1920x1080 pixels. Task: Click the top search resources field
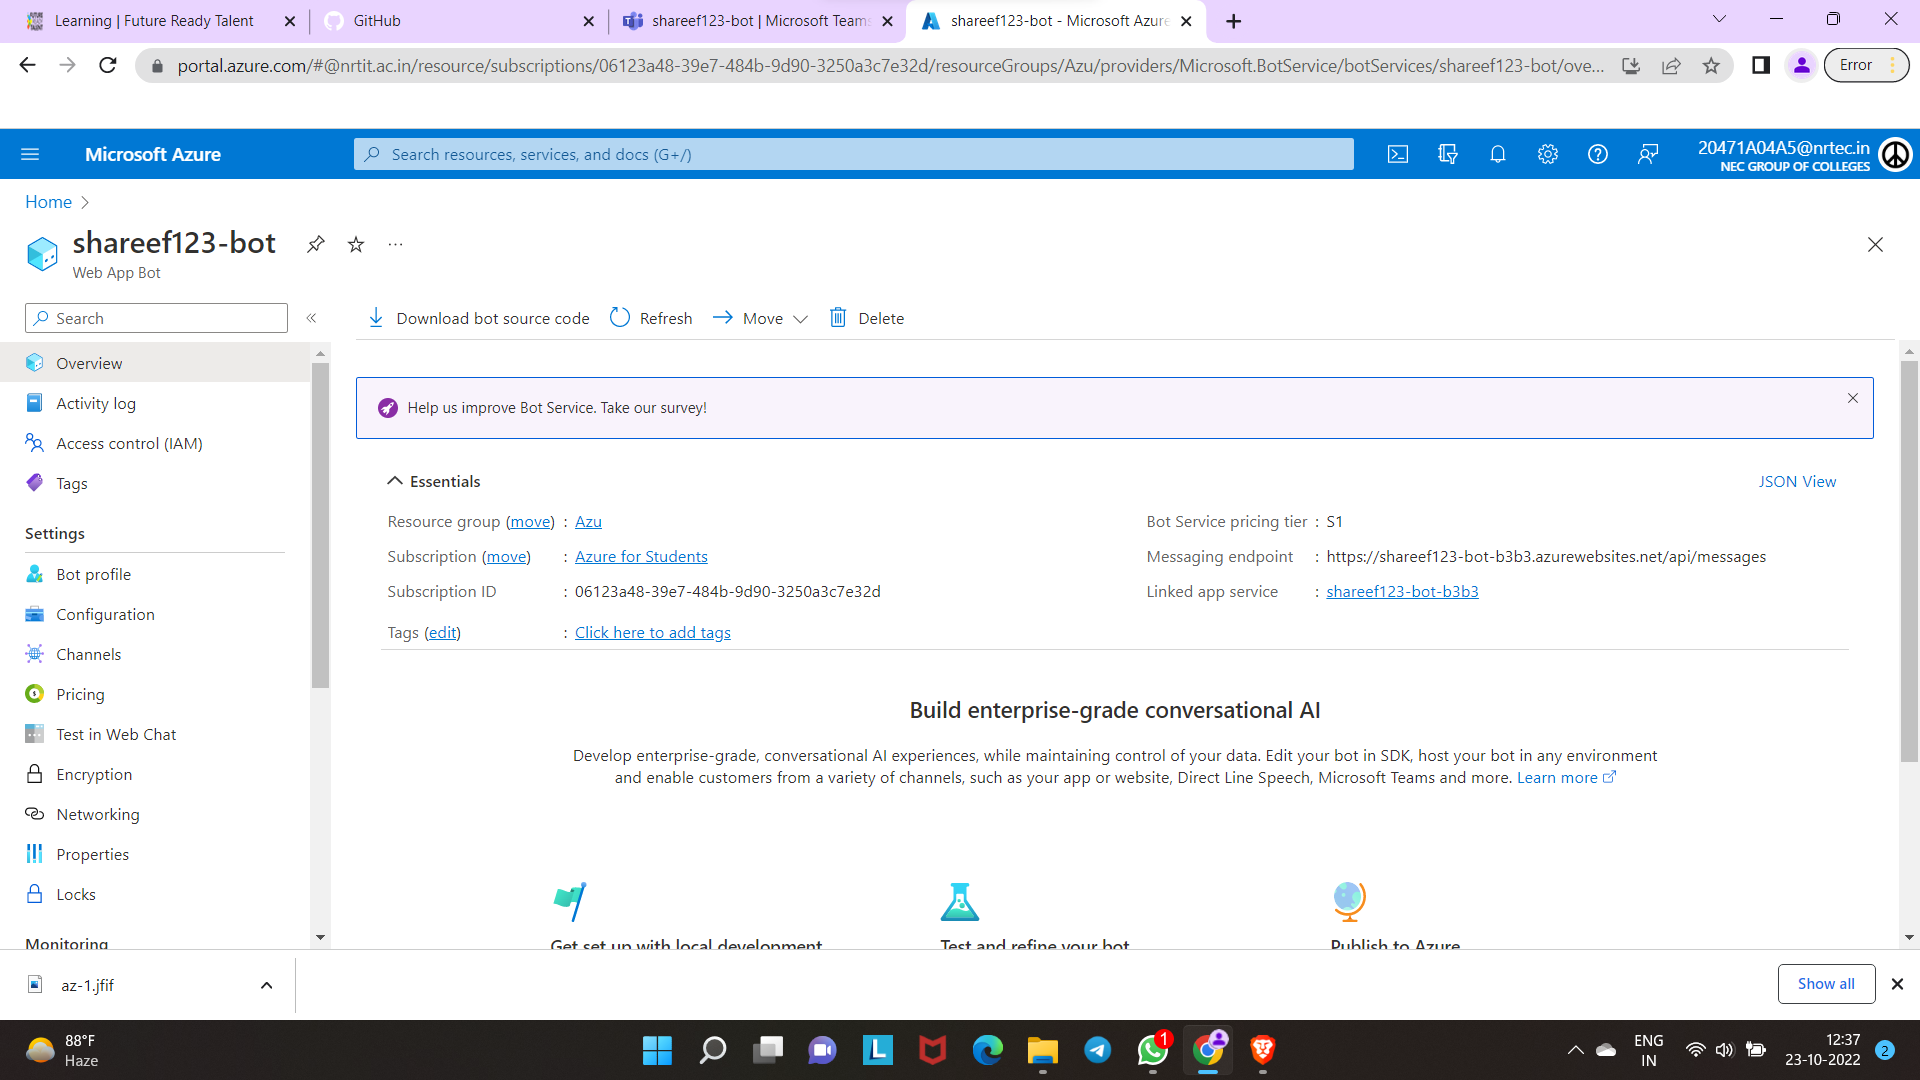[853, 154]
